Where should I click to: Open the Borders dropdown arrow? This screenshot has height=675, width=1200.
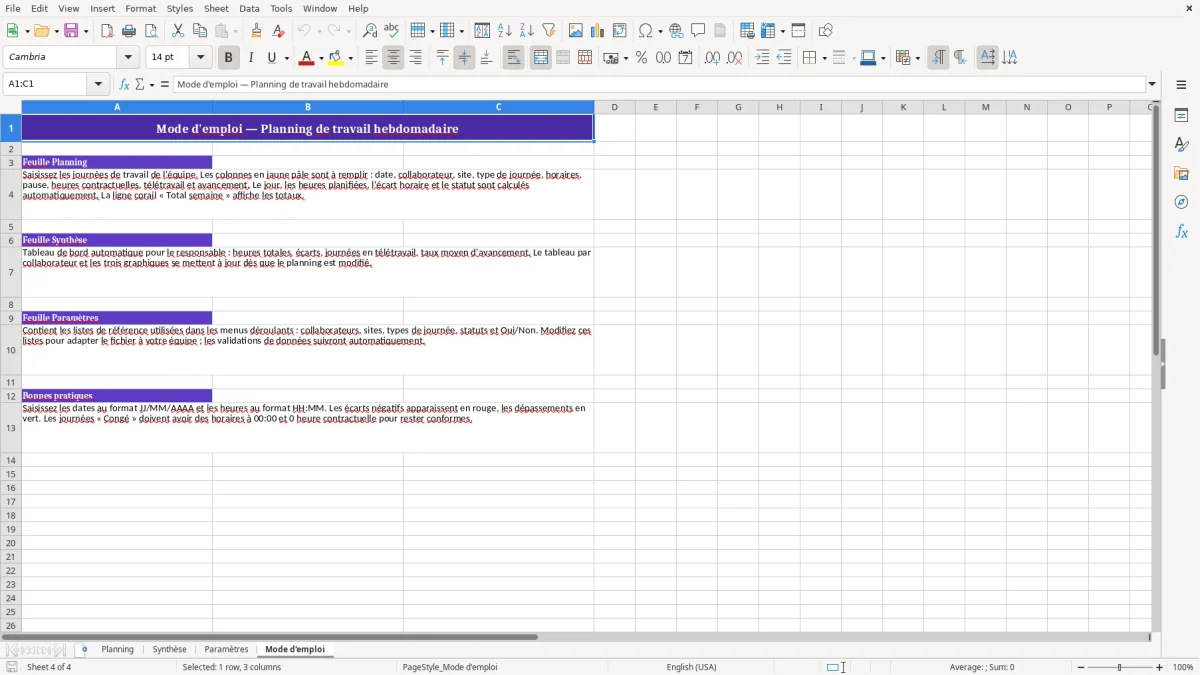(823, 58)
